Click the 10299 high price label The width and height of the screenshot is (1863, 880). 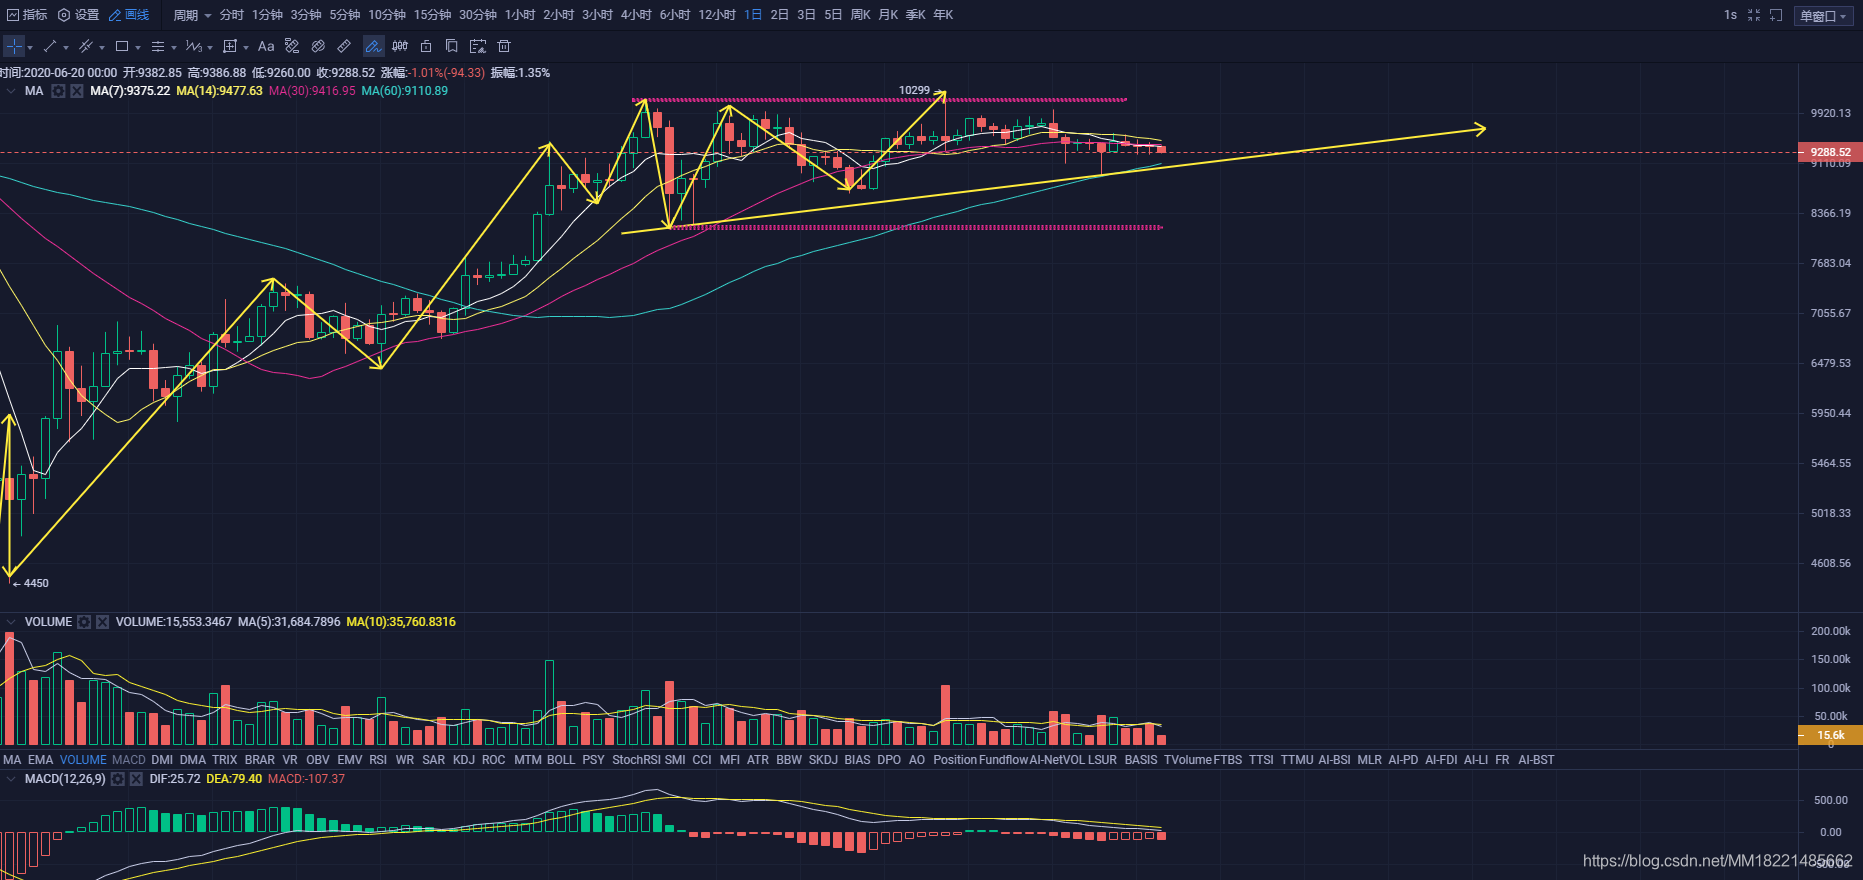coord(914,90)
